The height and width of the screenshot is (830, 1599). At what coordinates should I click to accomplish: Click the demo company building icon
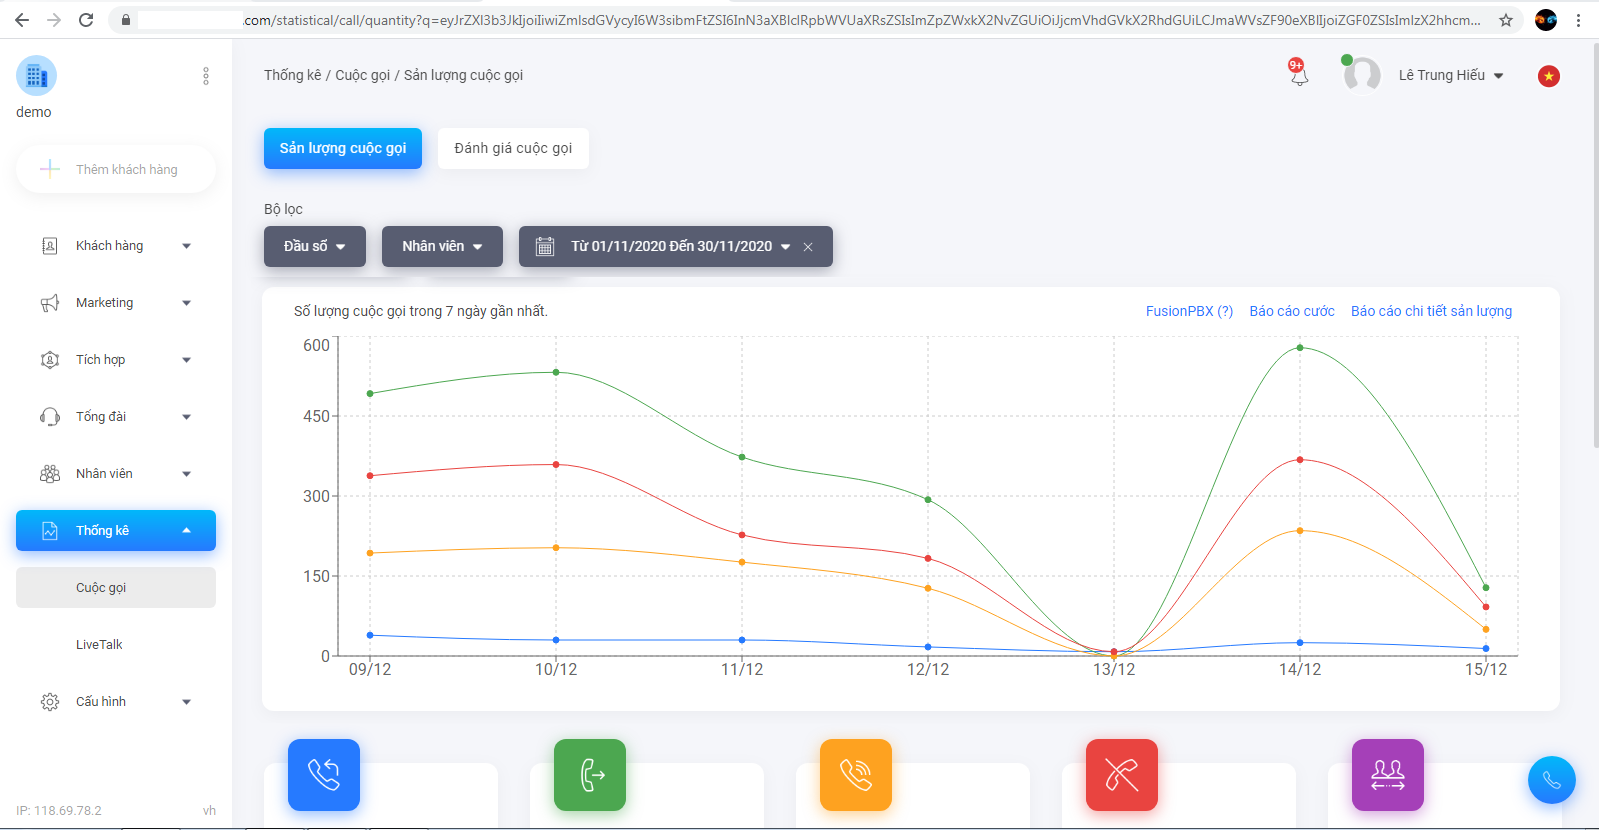(36, 75)
